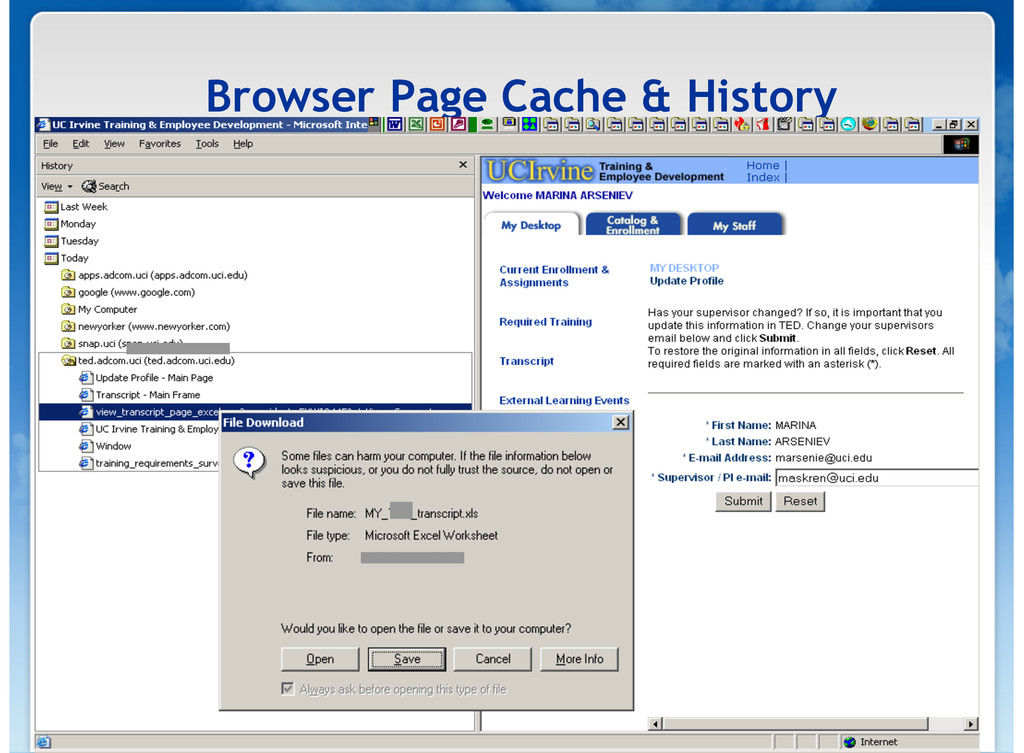
Task: Close the History panel
Action: pos(463,165)
